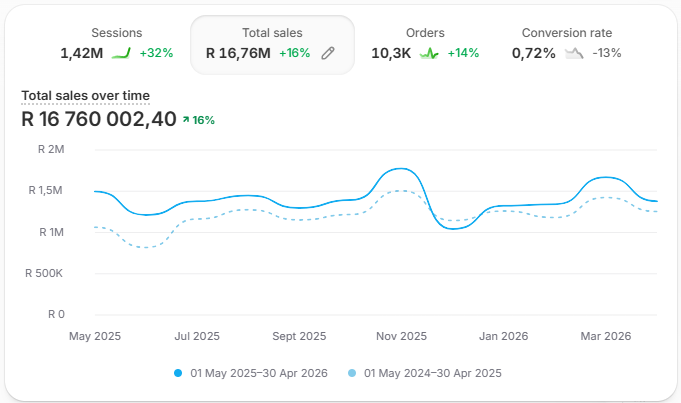Open the Orders metric tab
Screen dimensions: 681x403
(425, 45)
